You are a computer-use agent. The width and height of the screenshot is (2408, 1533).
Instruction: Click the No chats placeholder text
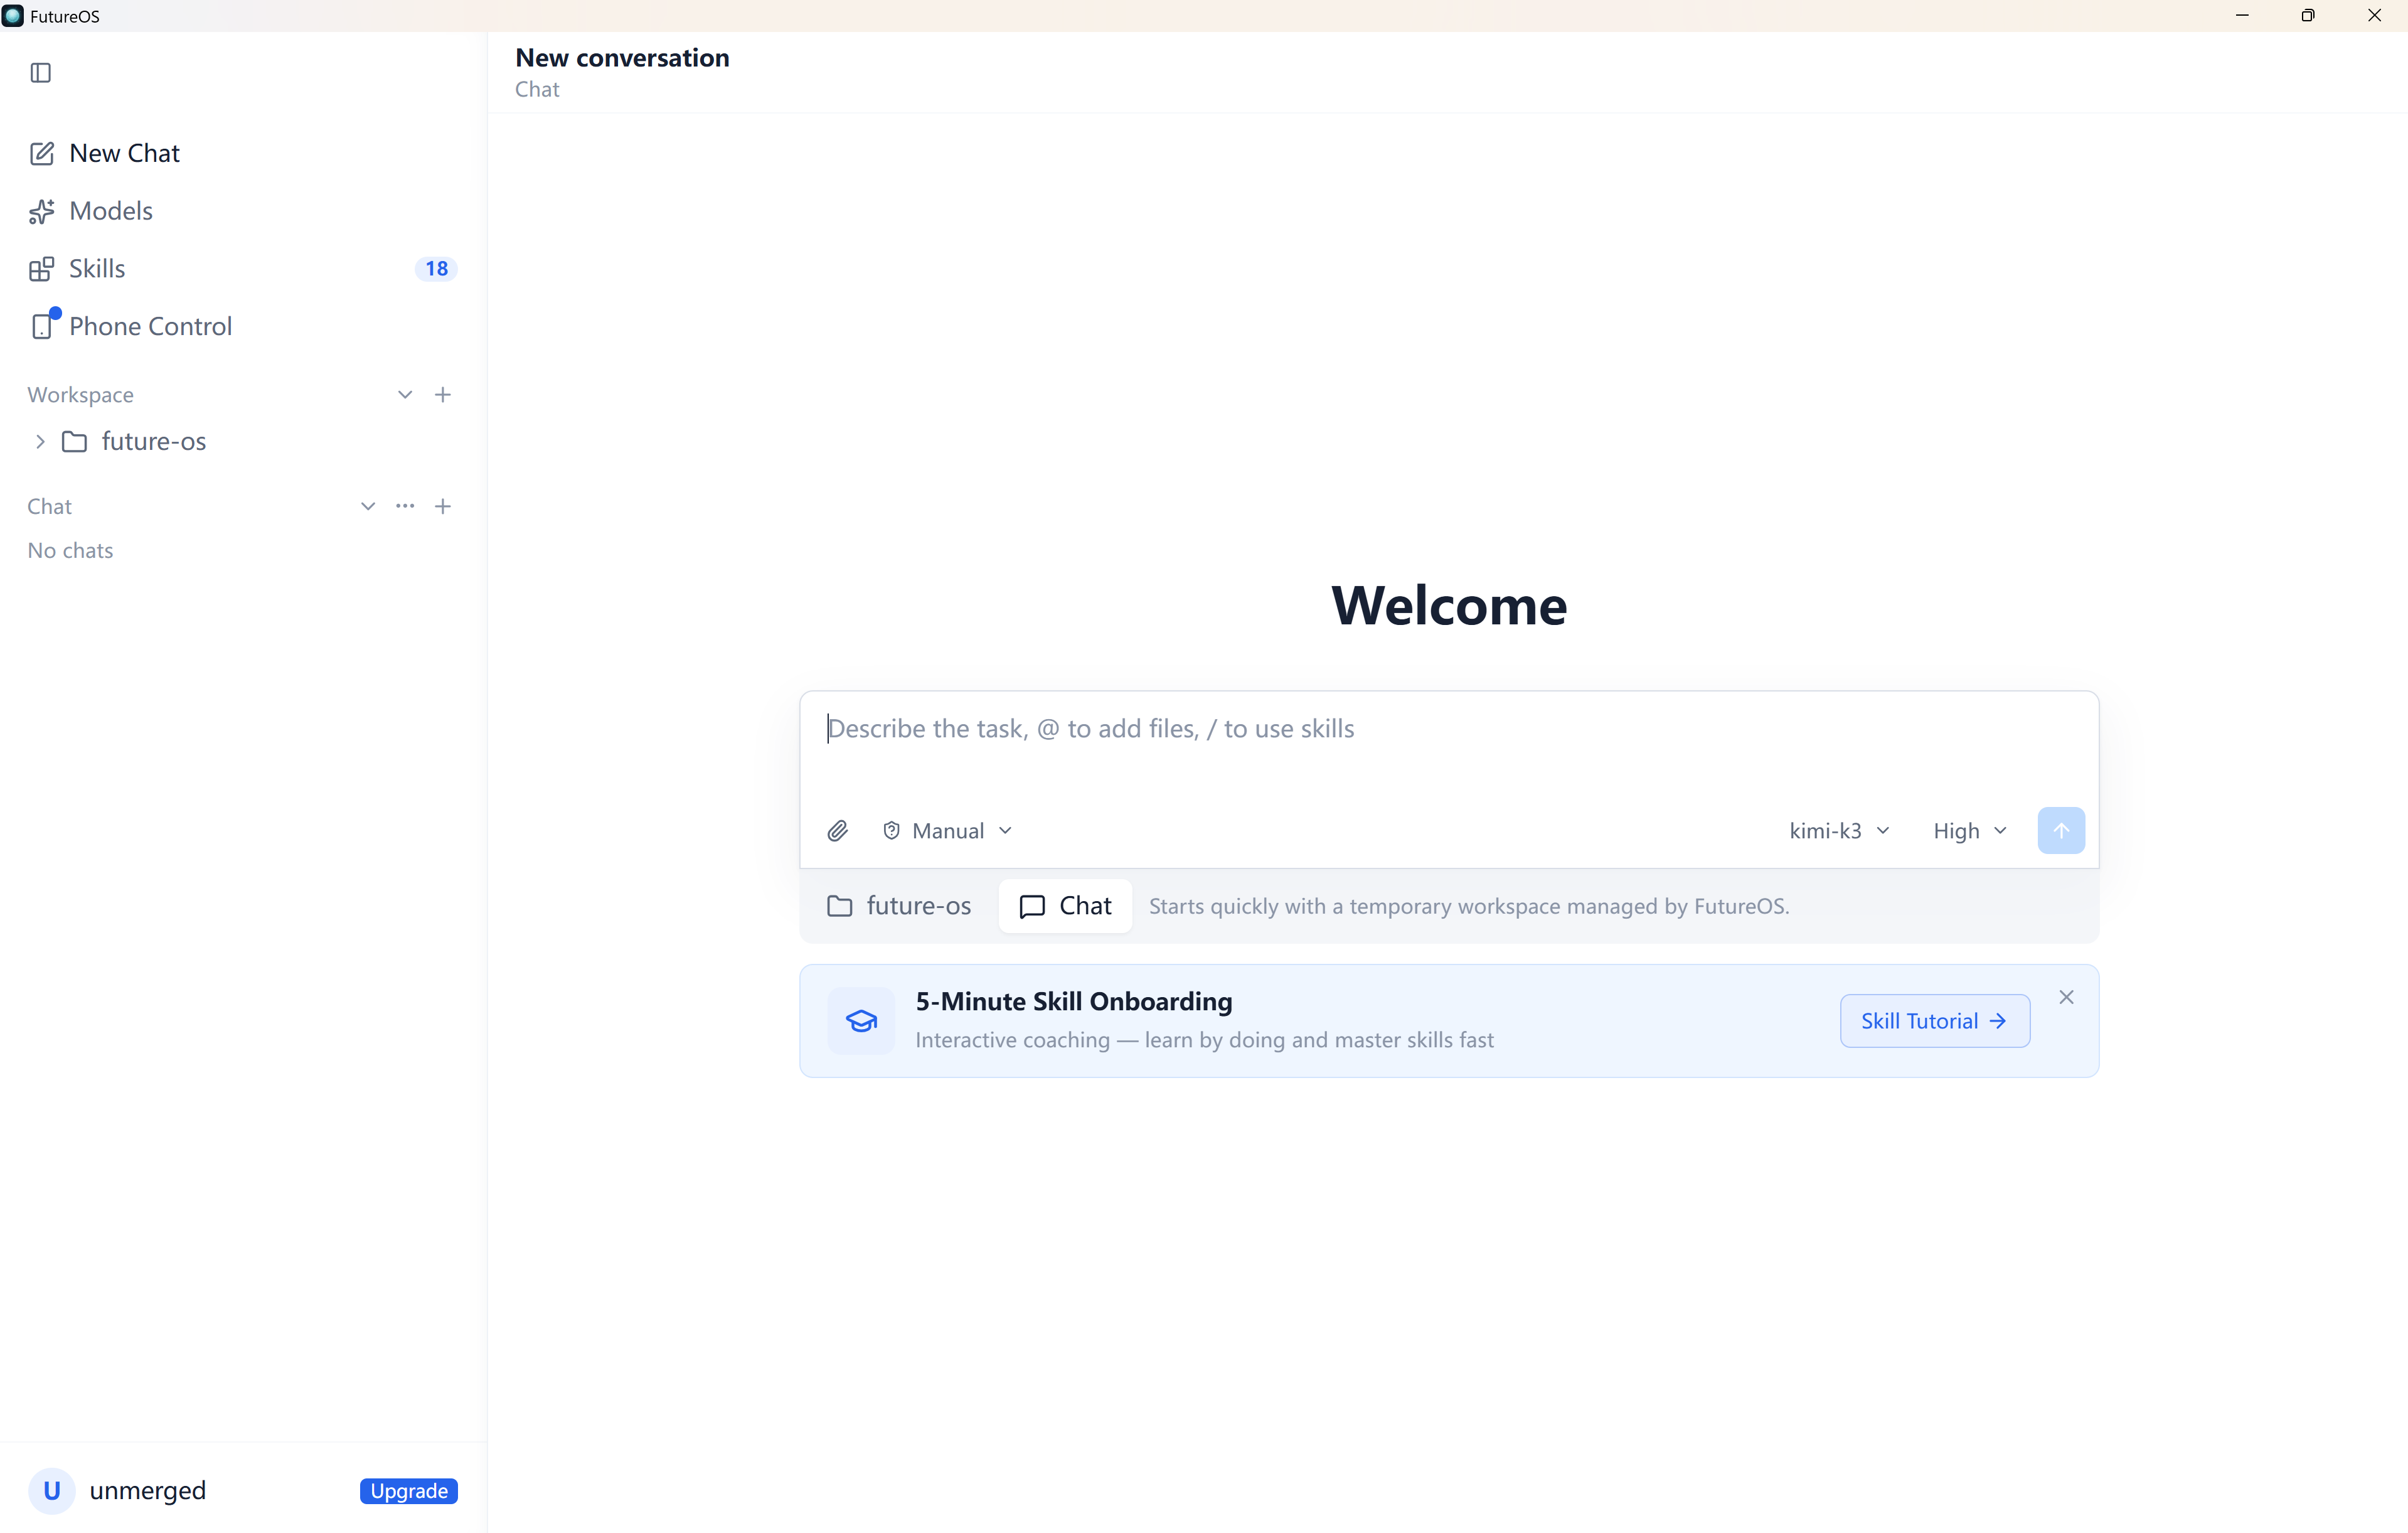(x=70, y=551)
